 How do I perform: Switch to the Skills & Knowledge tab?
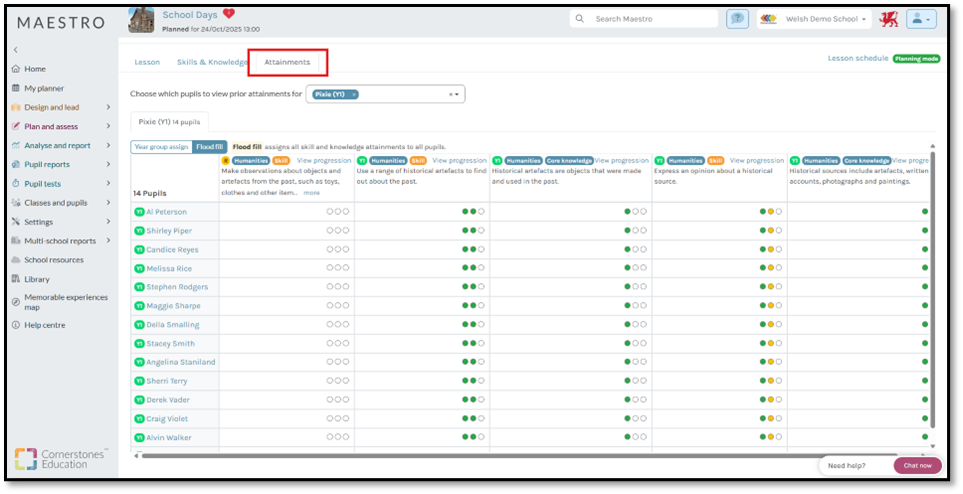(x=212, y=62)
